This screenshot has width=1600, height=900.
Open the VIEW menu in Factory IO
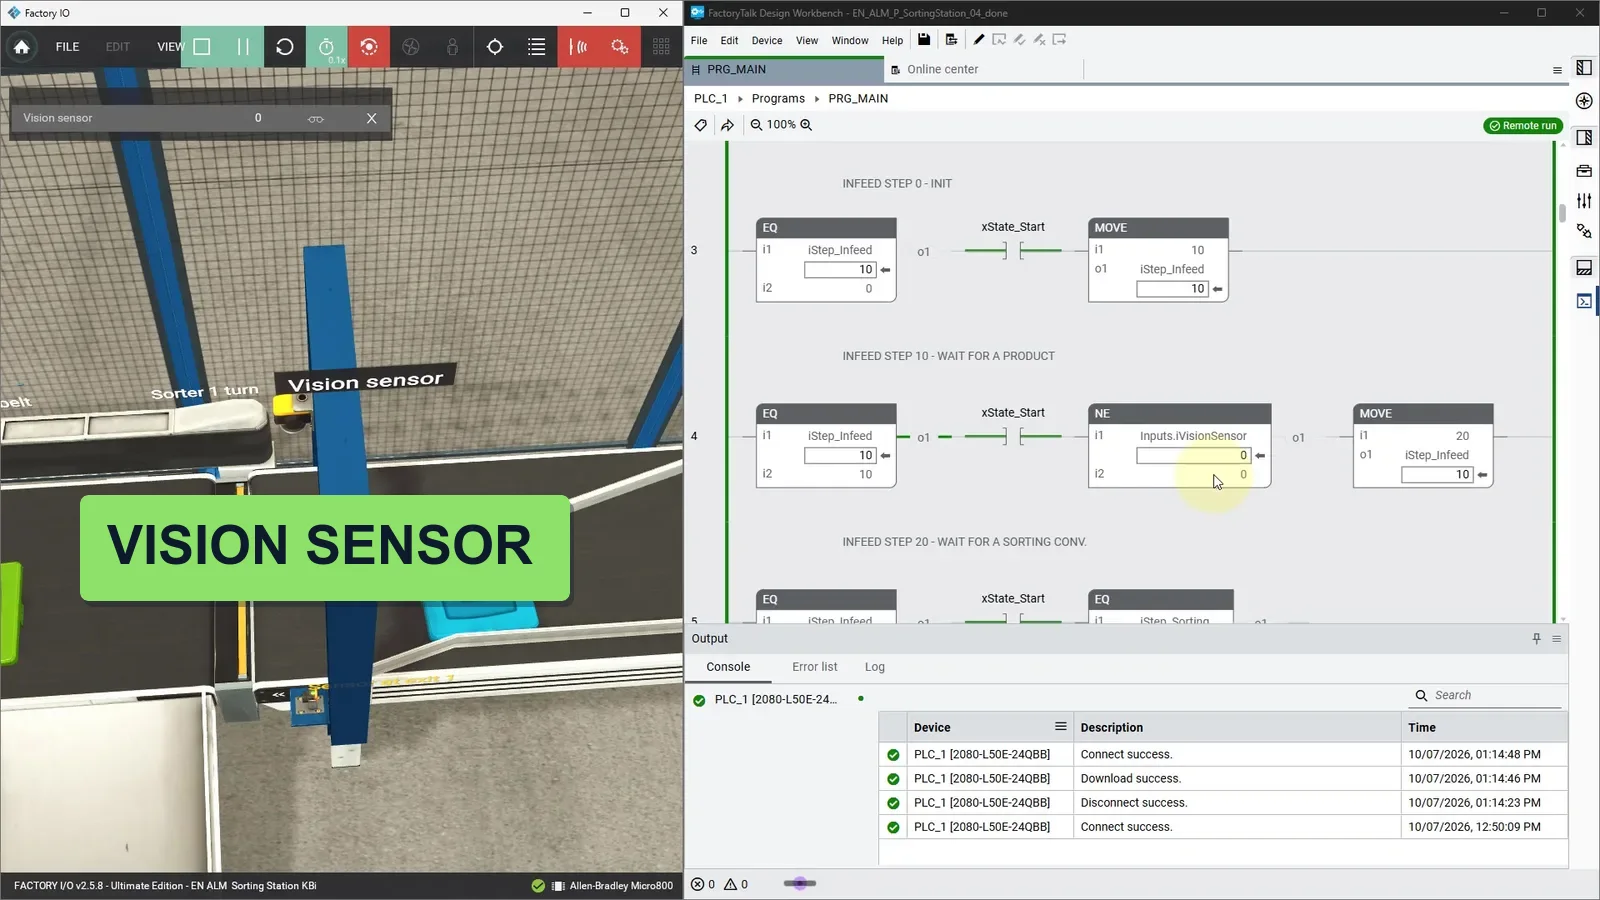[x=170, y=47]
